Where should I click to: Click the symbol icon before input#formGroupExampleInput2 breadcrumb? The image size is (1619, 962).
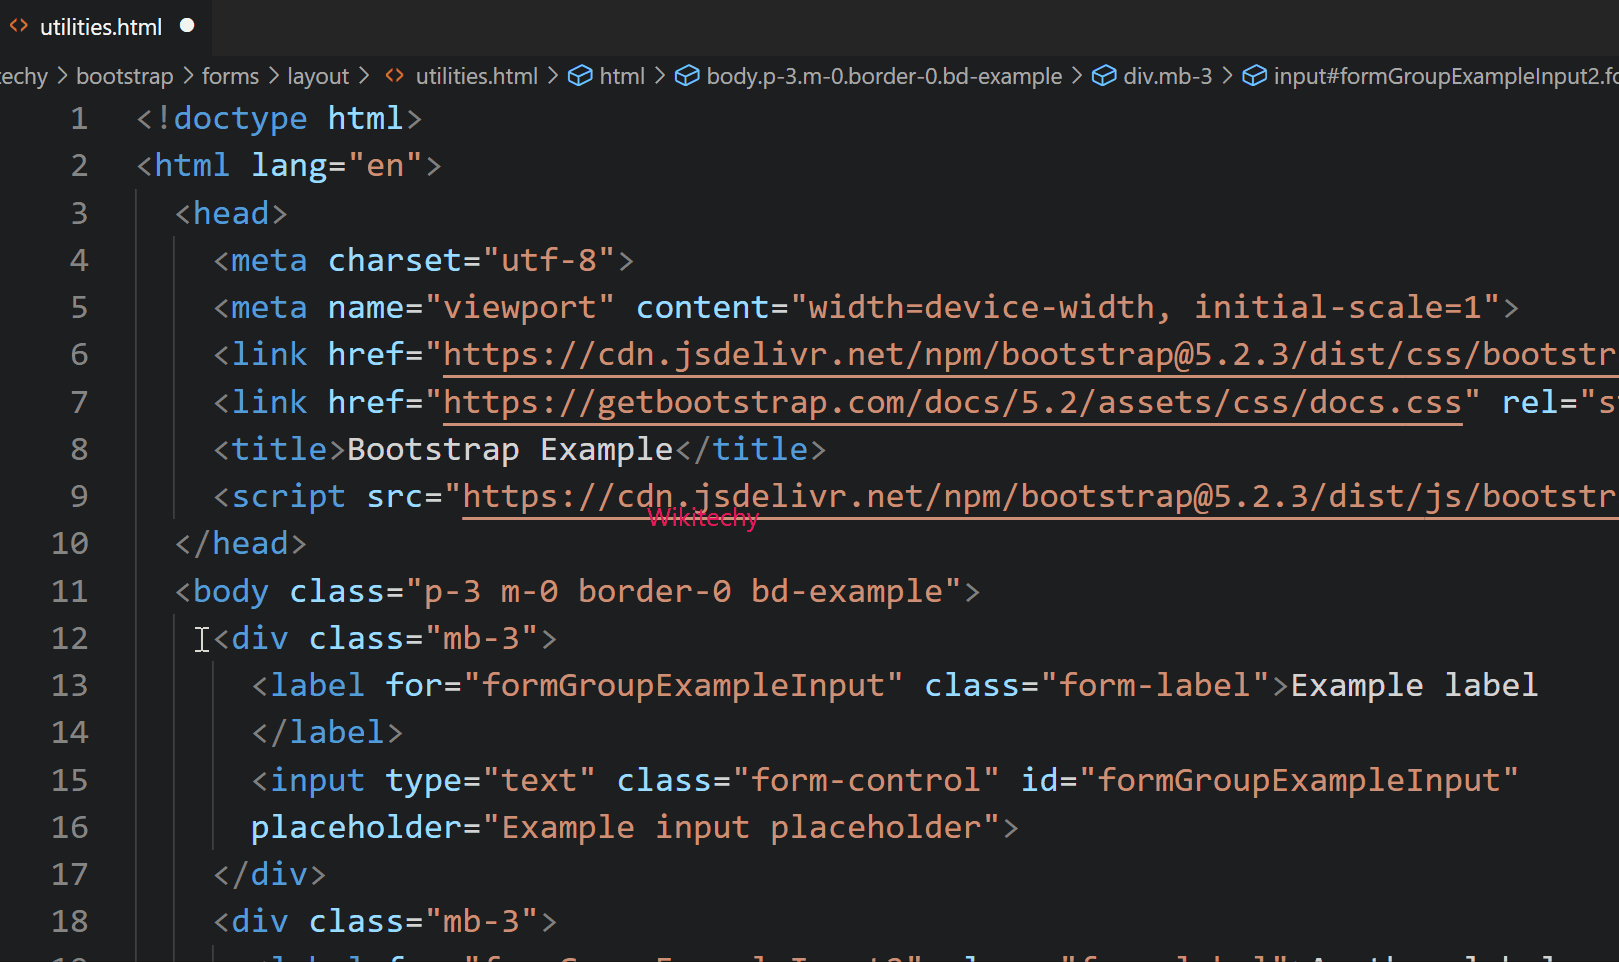click(1254, 75)
